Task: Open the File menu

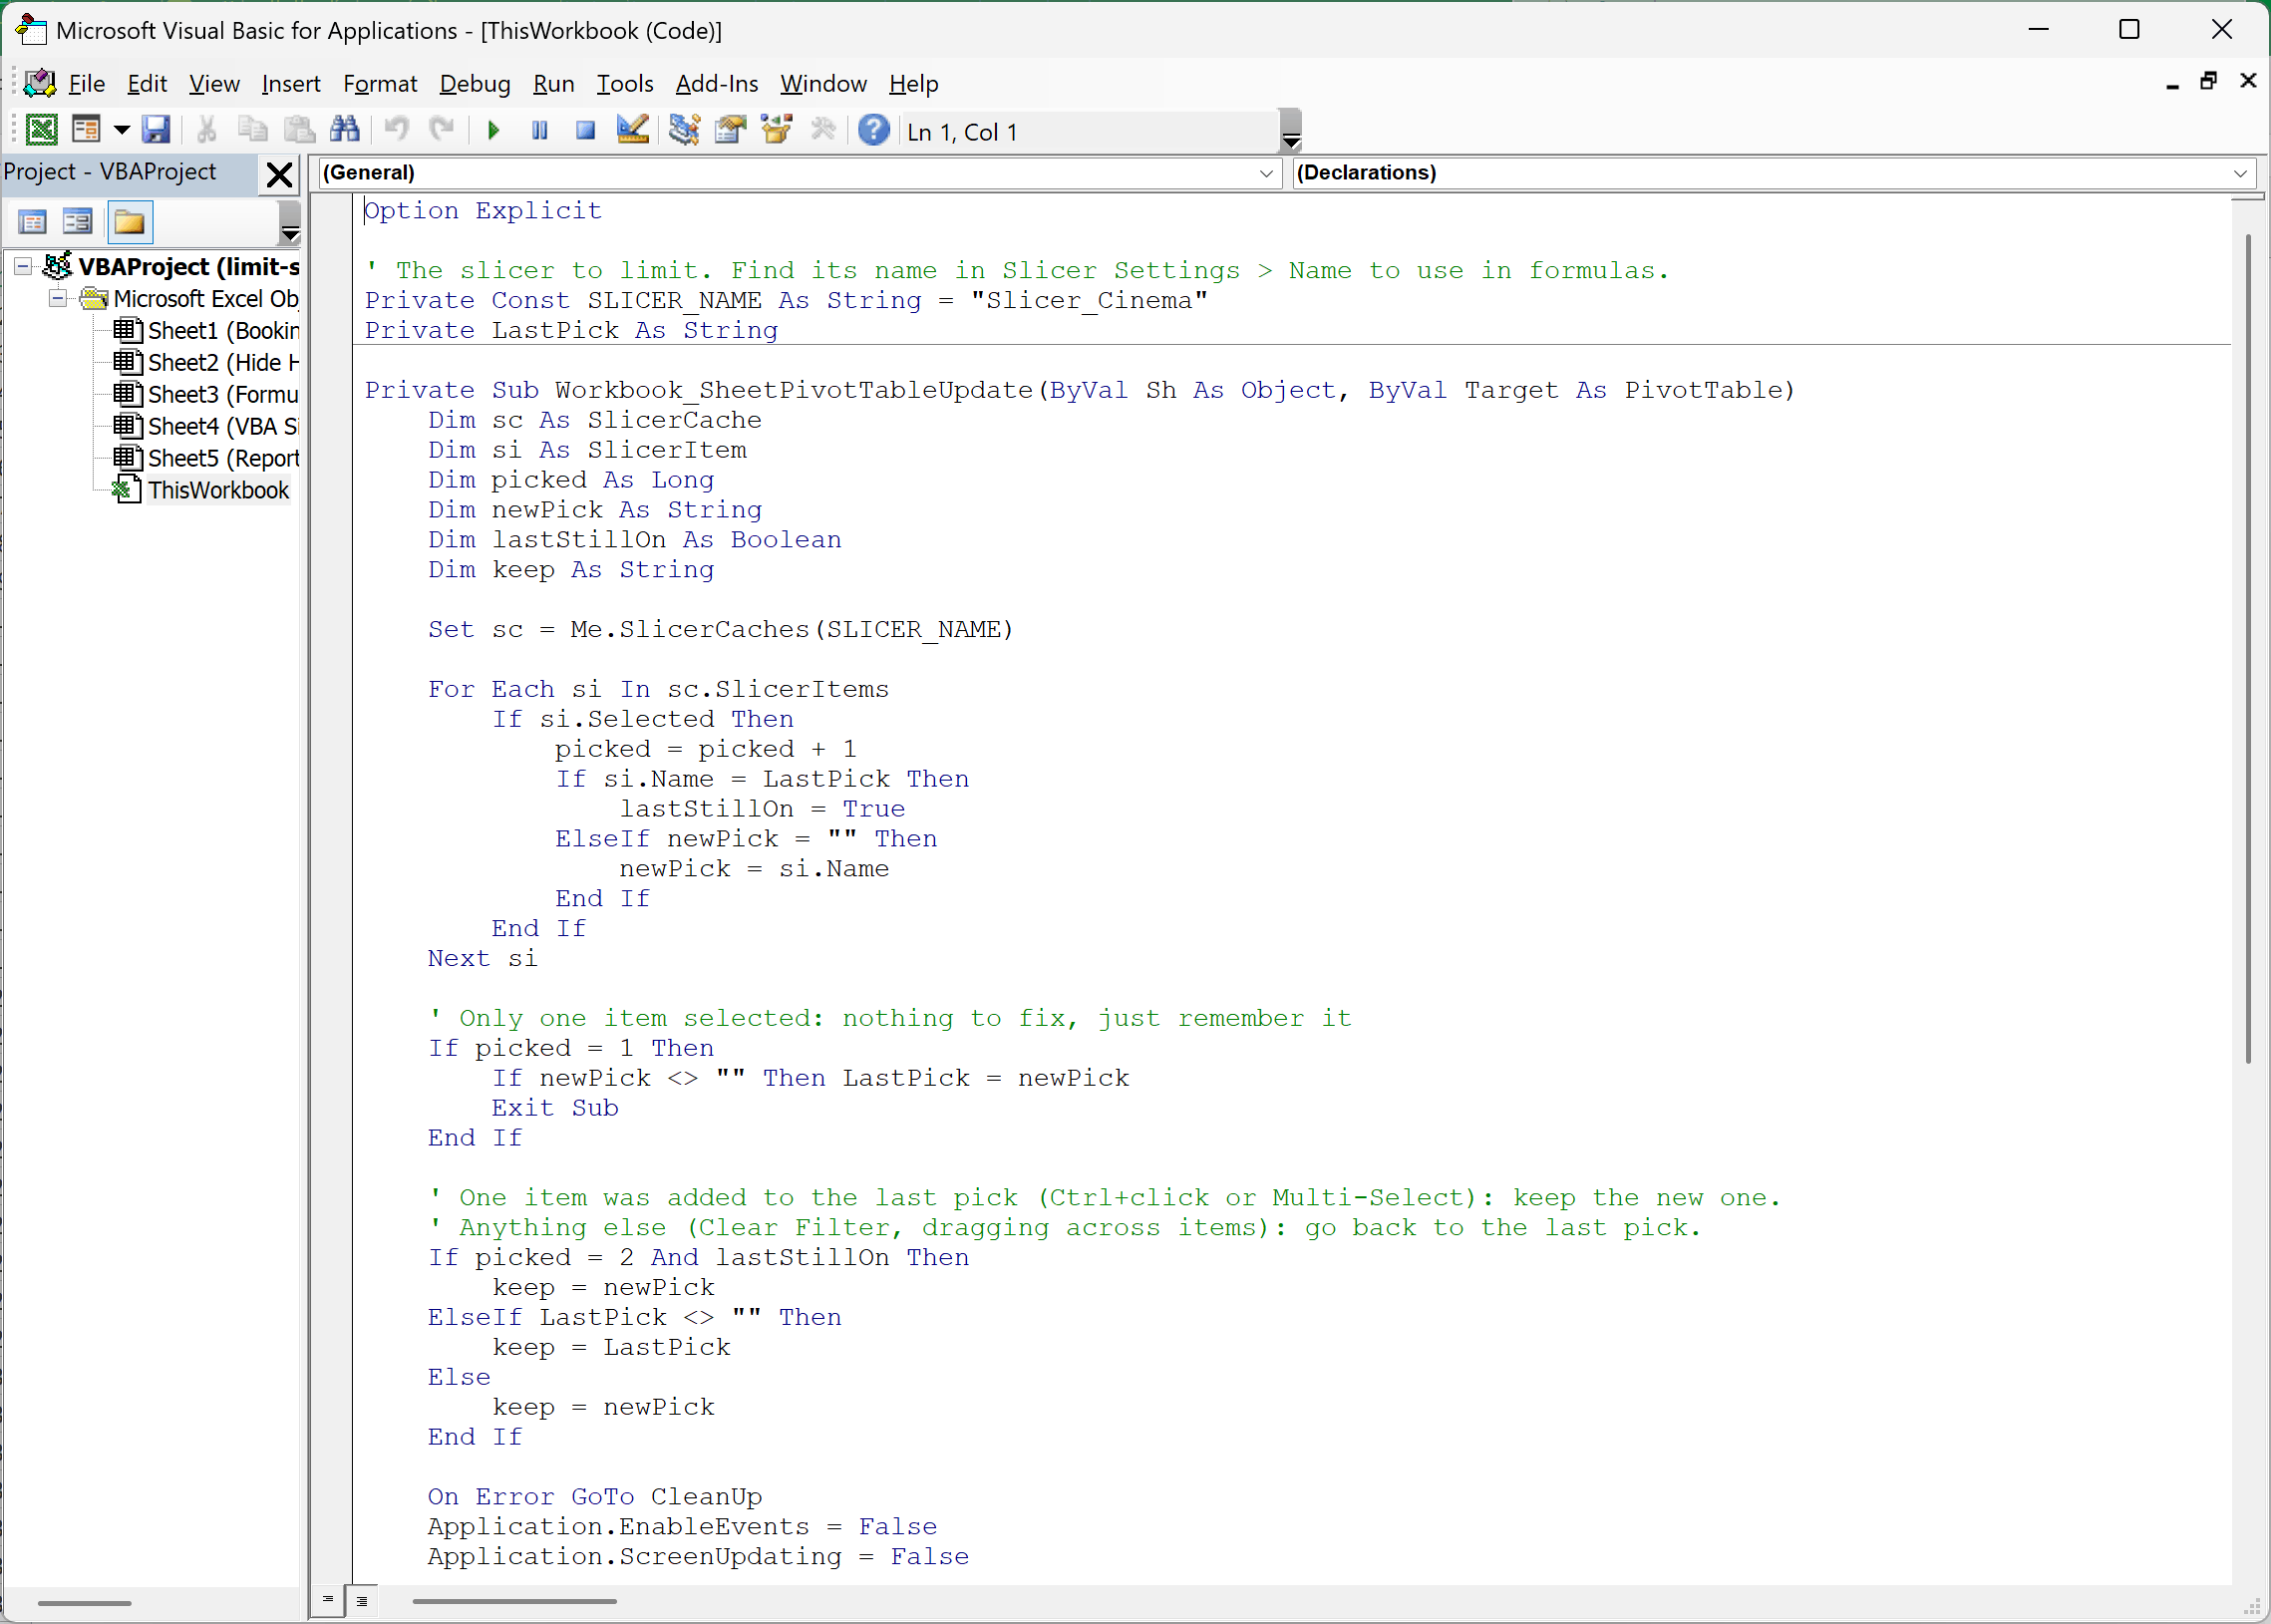Action: point(87,84)
